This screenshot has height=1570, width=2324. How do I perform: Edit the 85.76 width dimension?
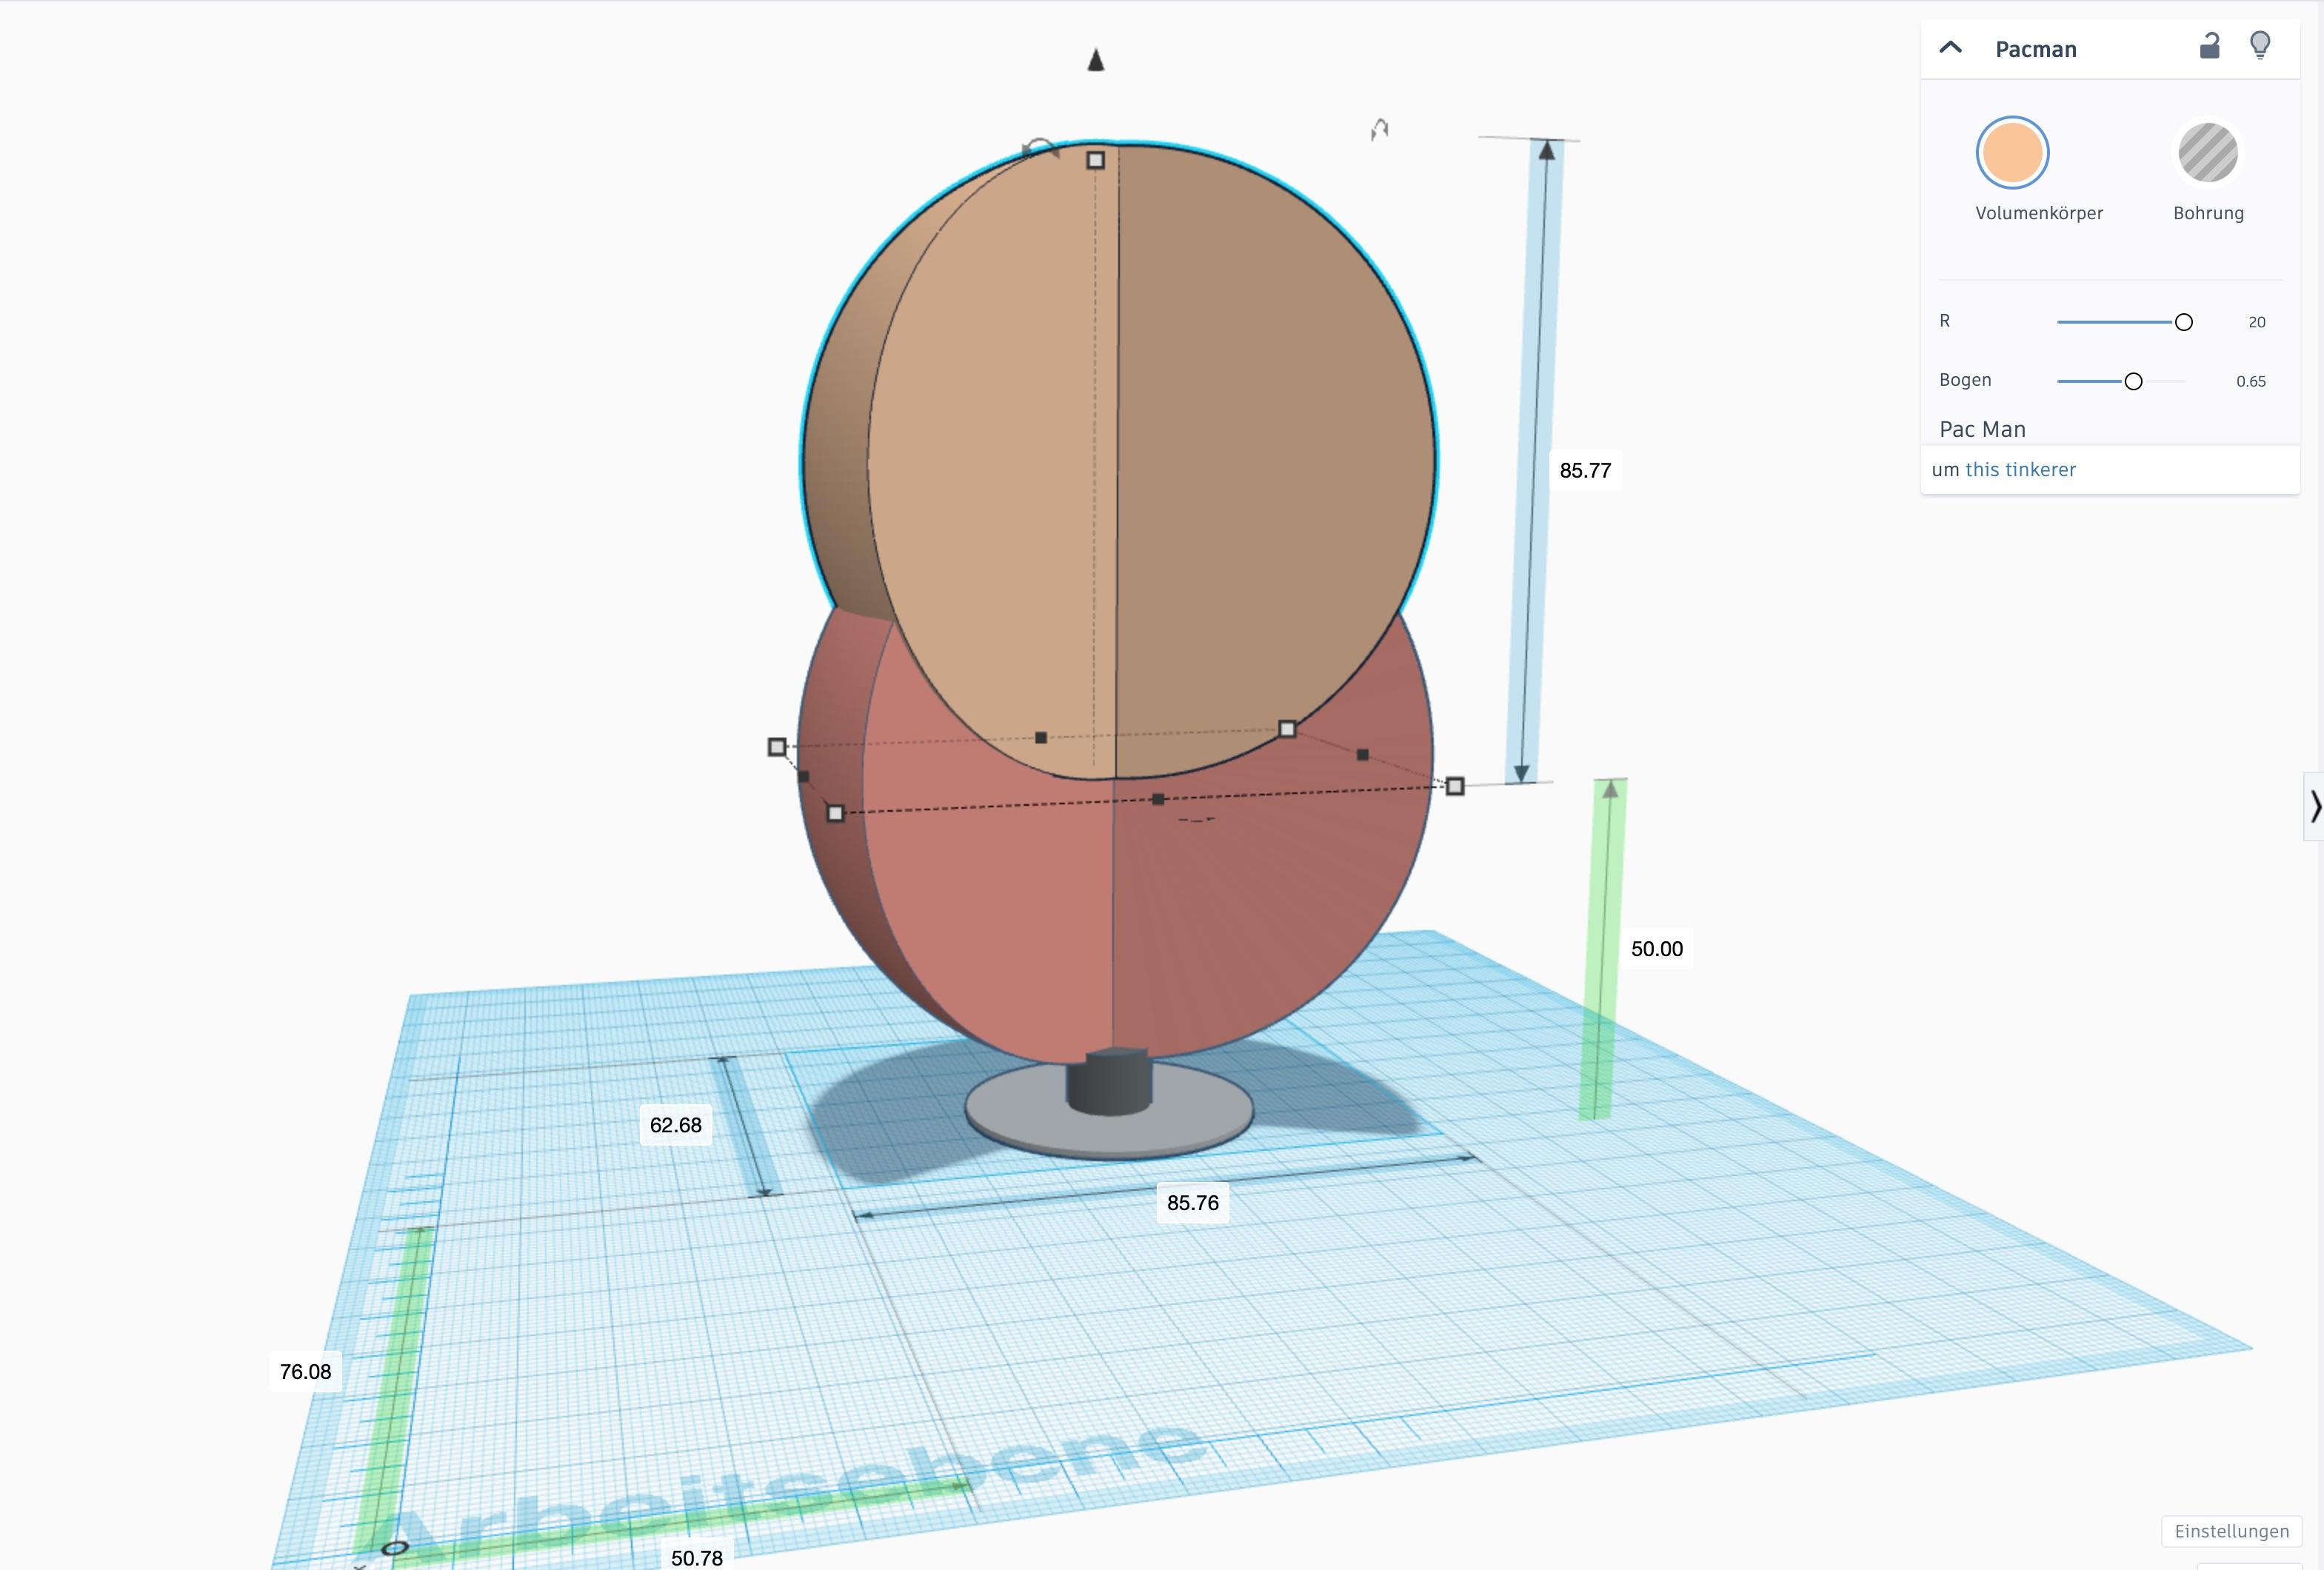(1193, 1203)
